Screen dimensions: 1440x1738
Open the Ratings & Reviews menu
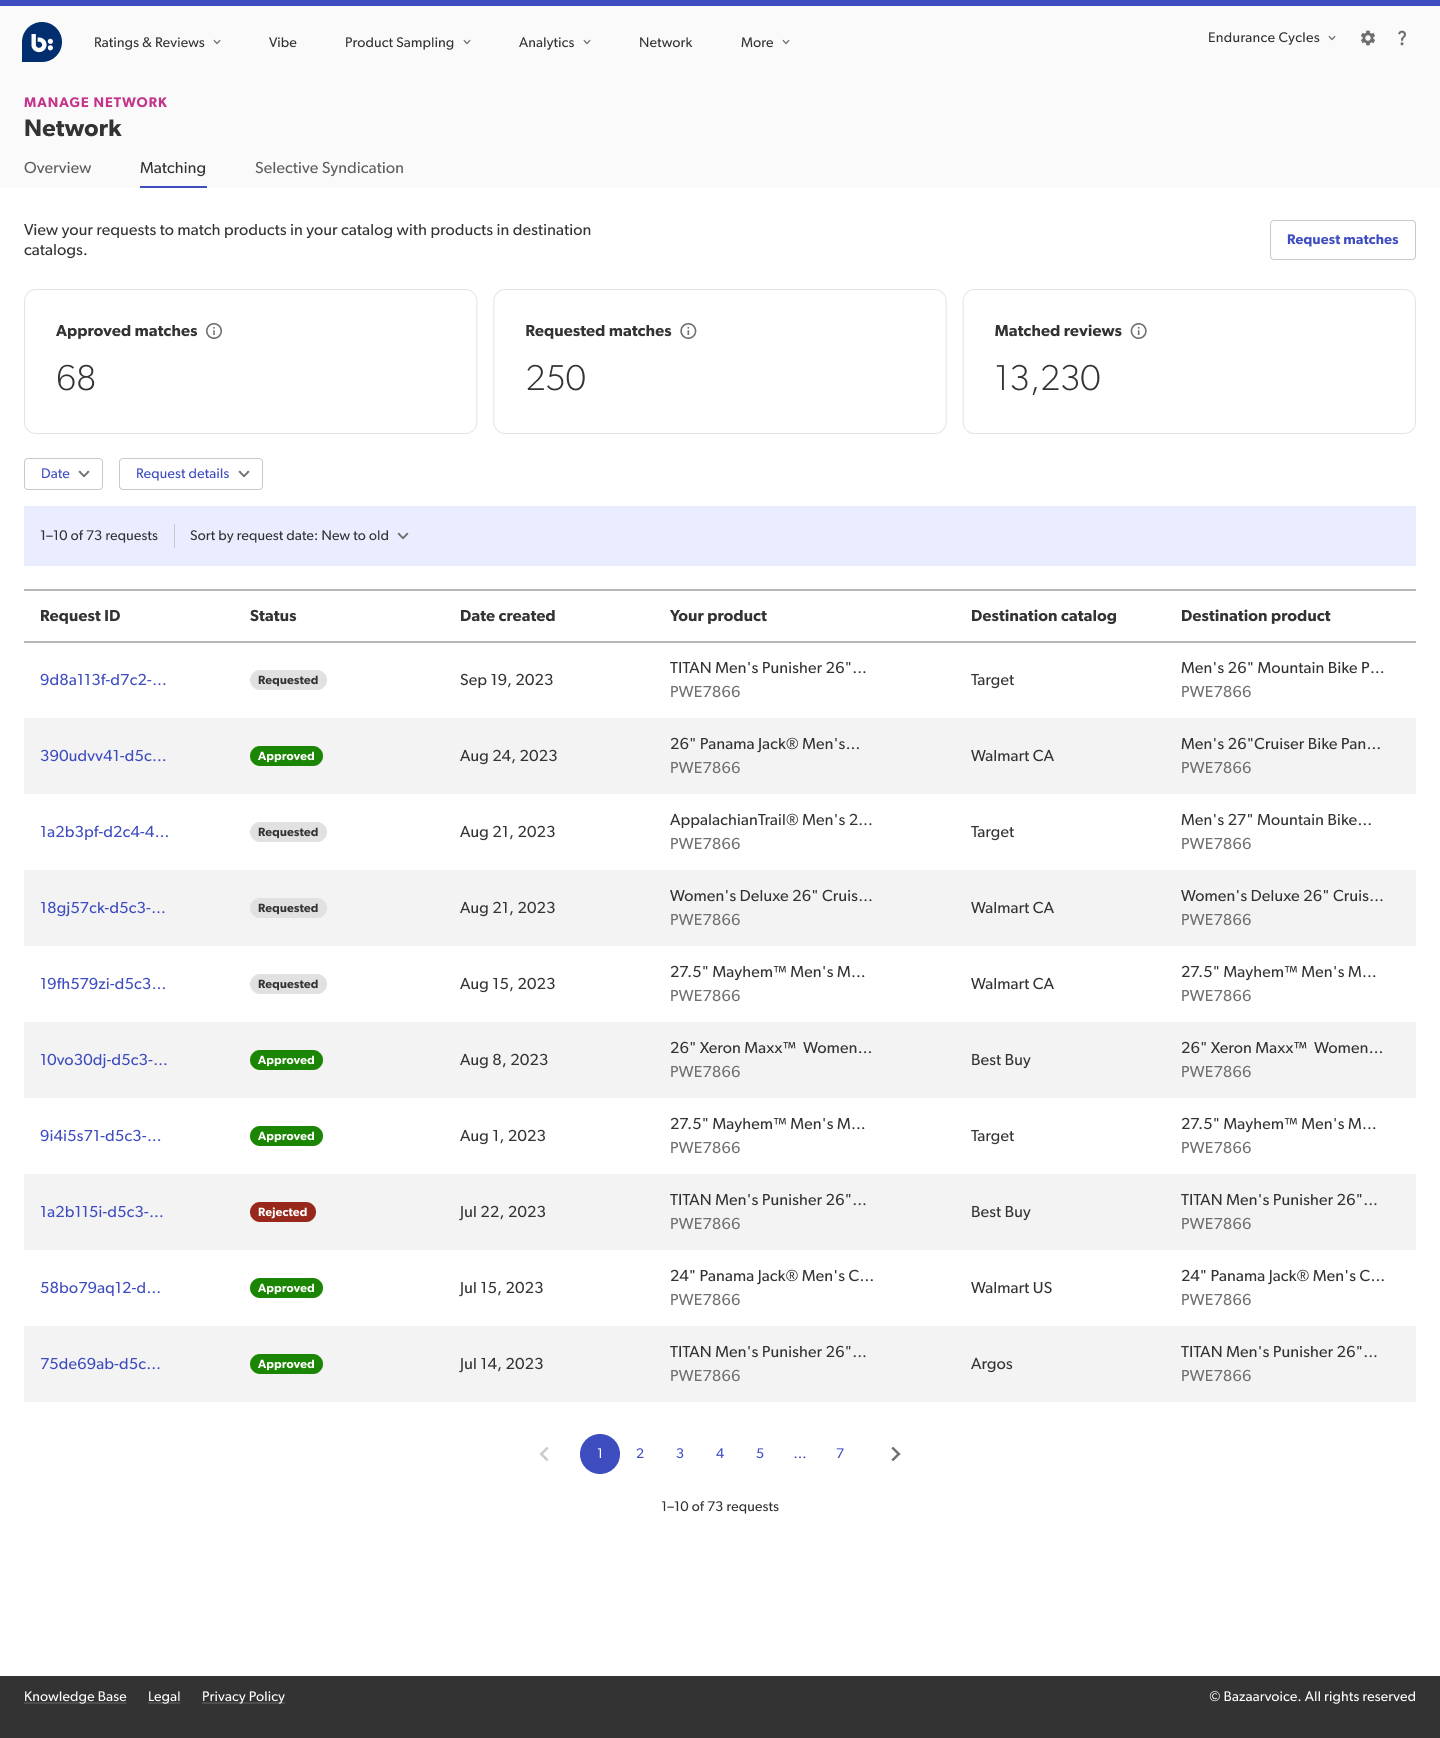click(157, 42)
